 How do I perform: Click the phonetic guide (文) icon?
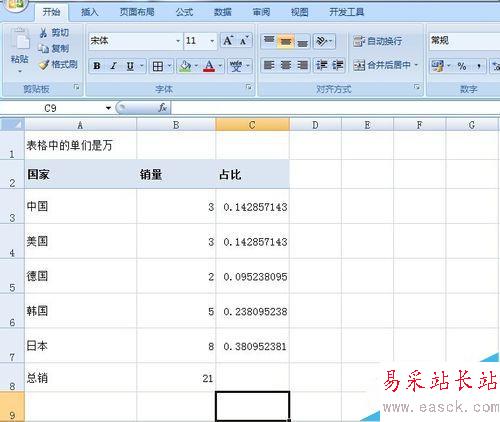pos(236,66)
